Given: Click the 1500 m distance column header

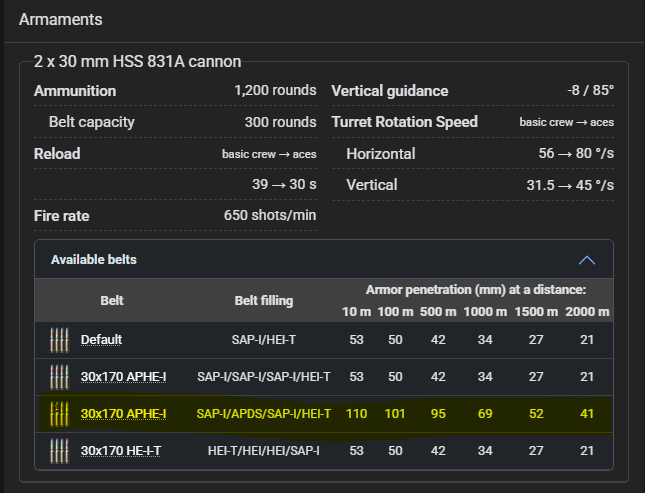Looking at the screenshot, I should tap(536, 312).
